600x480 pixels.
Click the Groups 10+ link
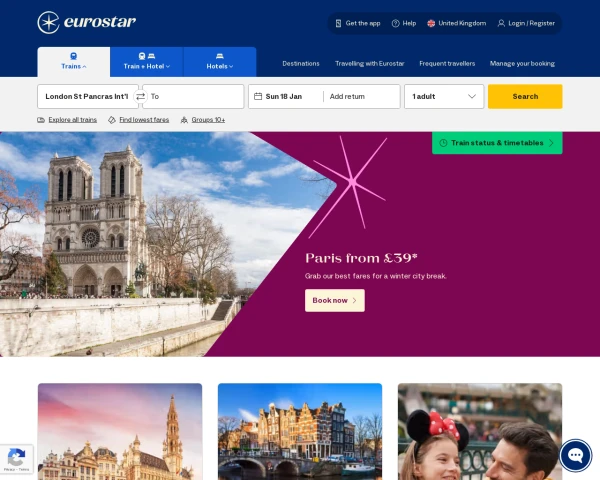208,120
